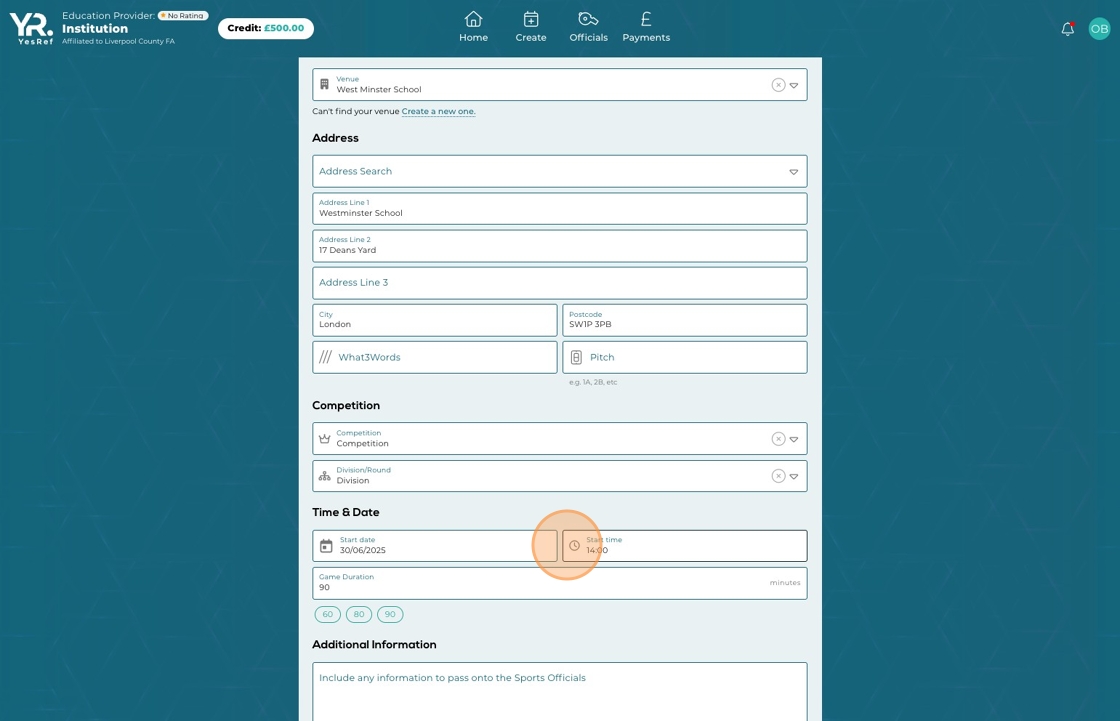Open the Create menu label
Viewport: 1120px width, 721px height.
531,37
